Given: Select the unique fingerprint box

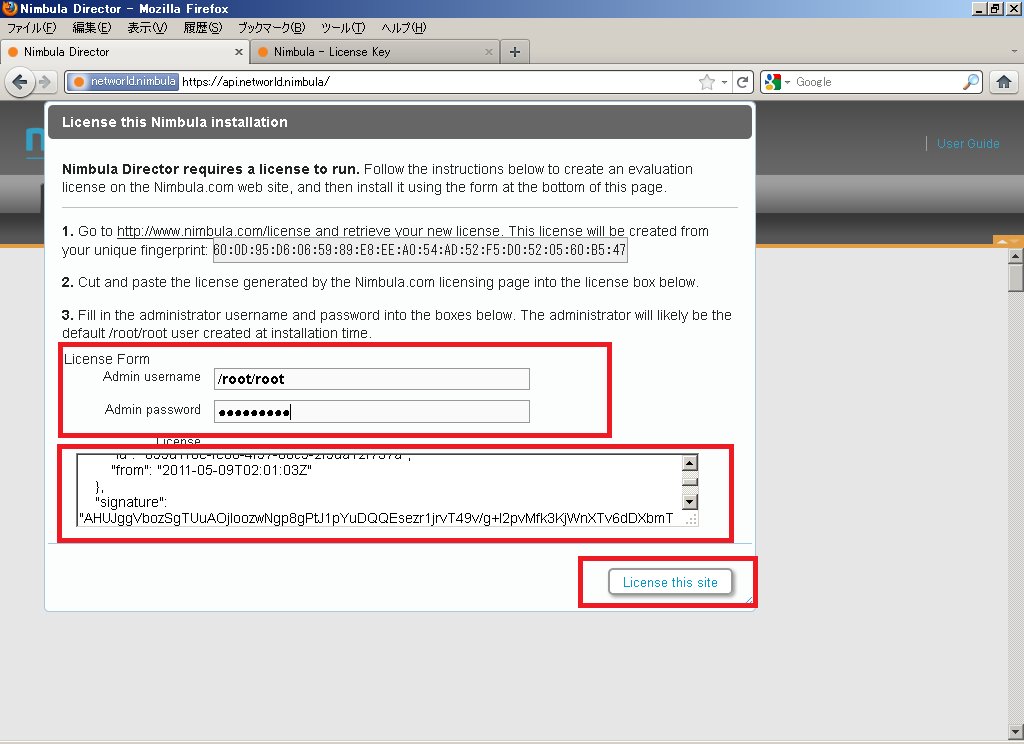Looking at the screenshot, I should click(420, 250).
